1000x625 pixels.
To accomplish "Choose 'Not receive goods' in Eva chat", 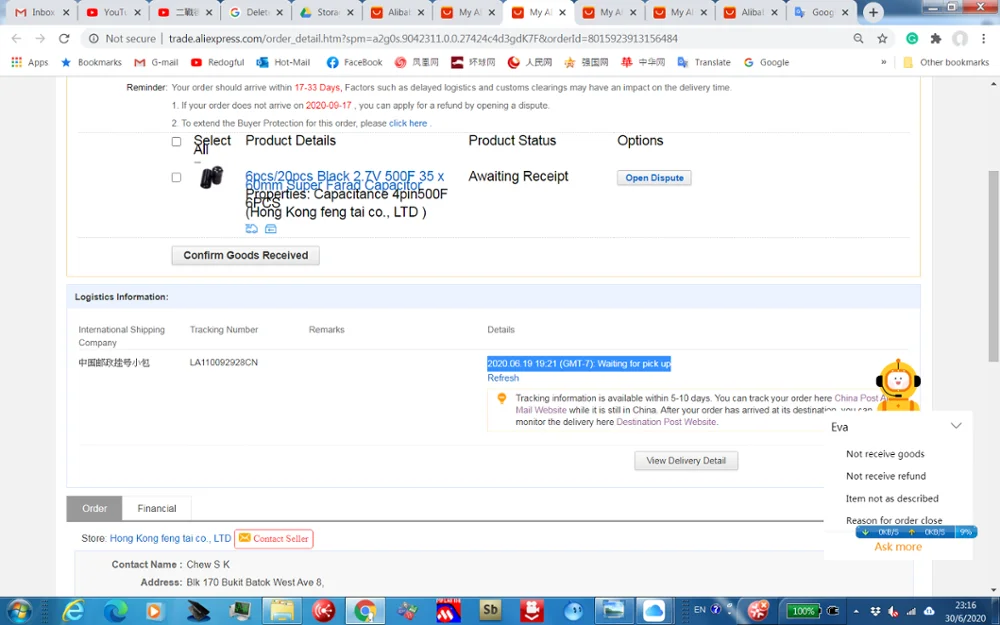I will (x=885, y=453).
